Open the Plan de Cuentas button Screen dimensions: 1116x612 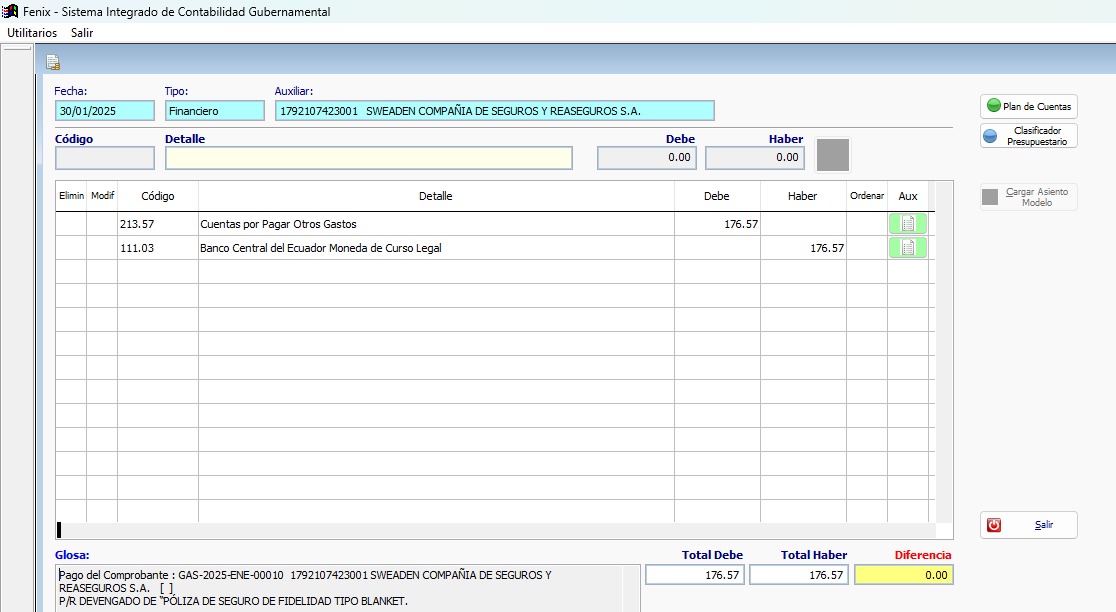[1028, 106]
